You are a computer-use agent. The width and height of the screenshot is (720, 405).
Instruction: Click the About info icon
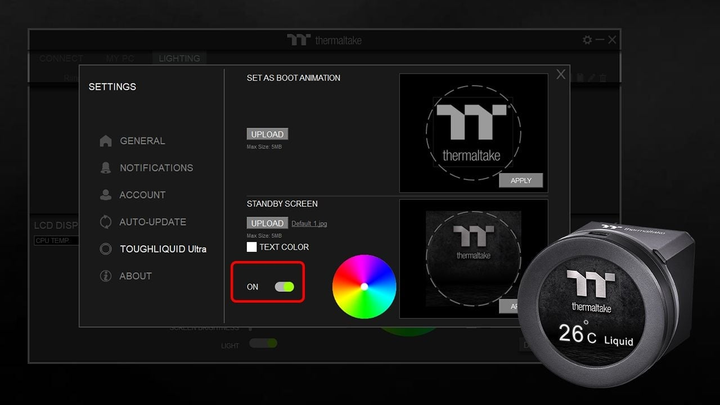pyautogui.click(x=106, y=276)
